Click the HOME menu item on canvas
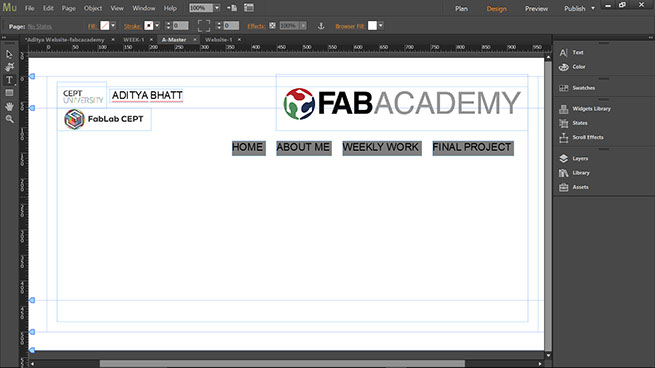 coord(249,148)
